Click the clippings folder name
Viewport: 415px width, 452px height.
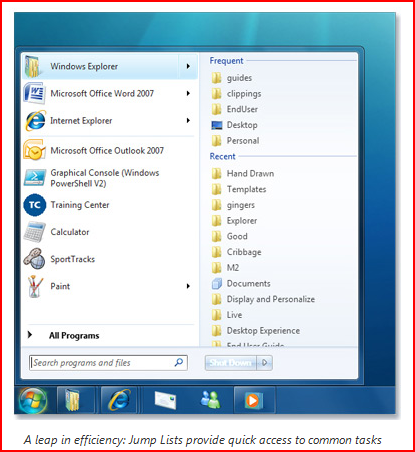(x=244, y=94)
